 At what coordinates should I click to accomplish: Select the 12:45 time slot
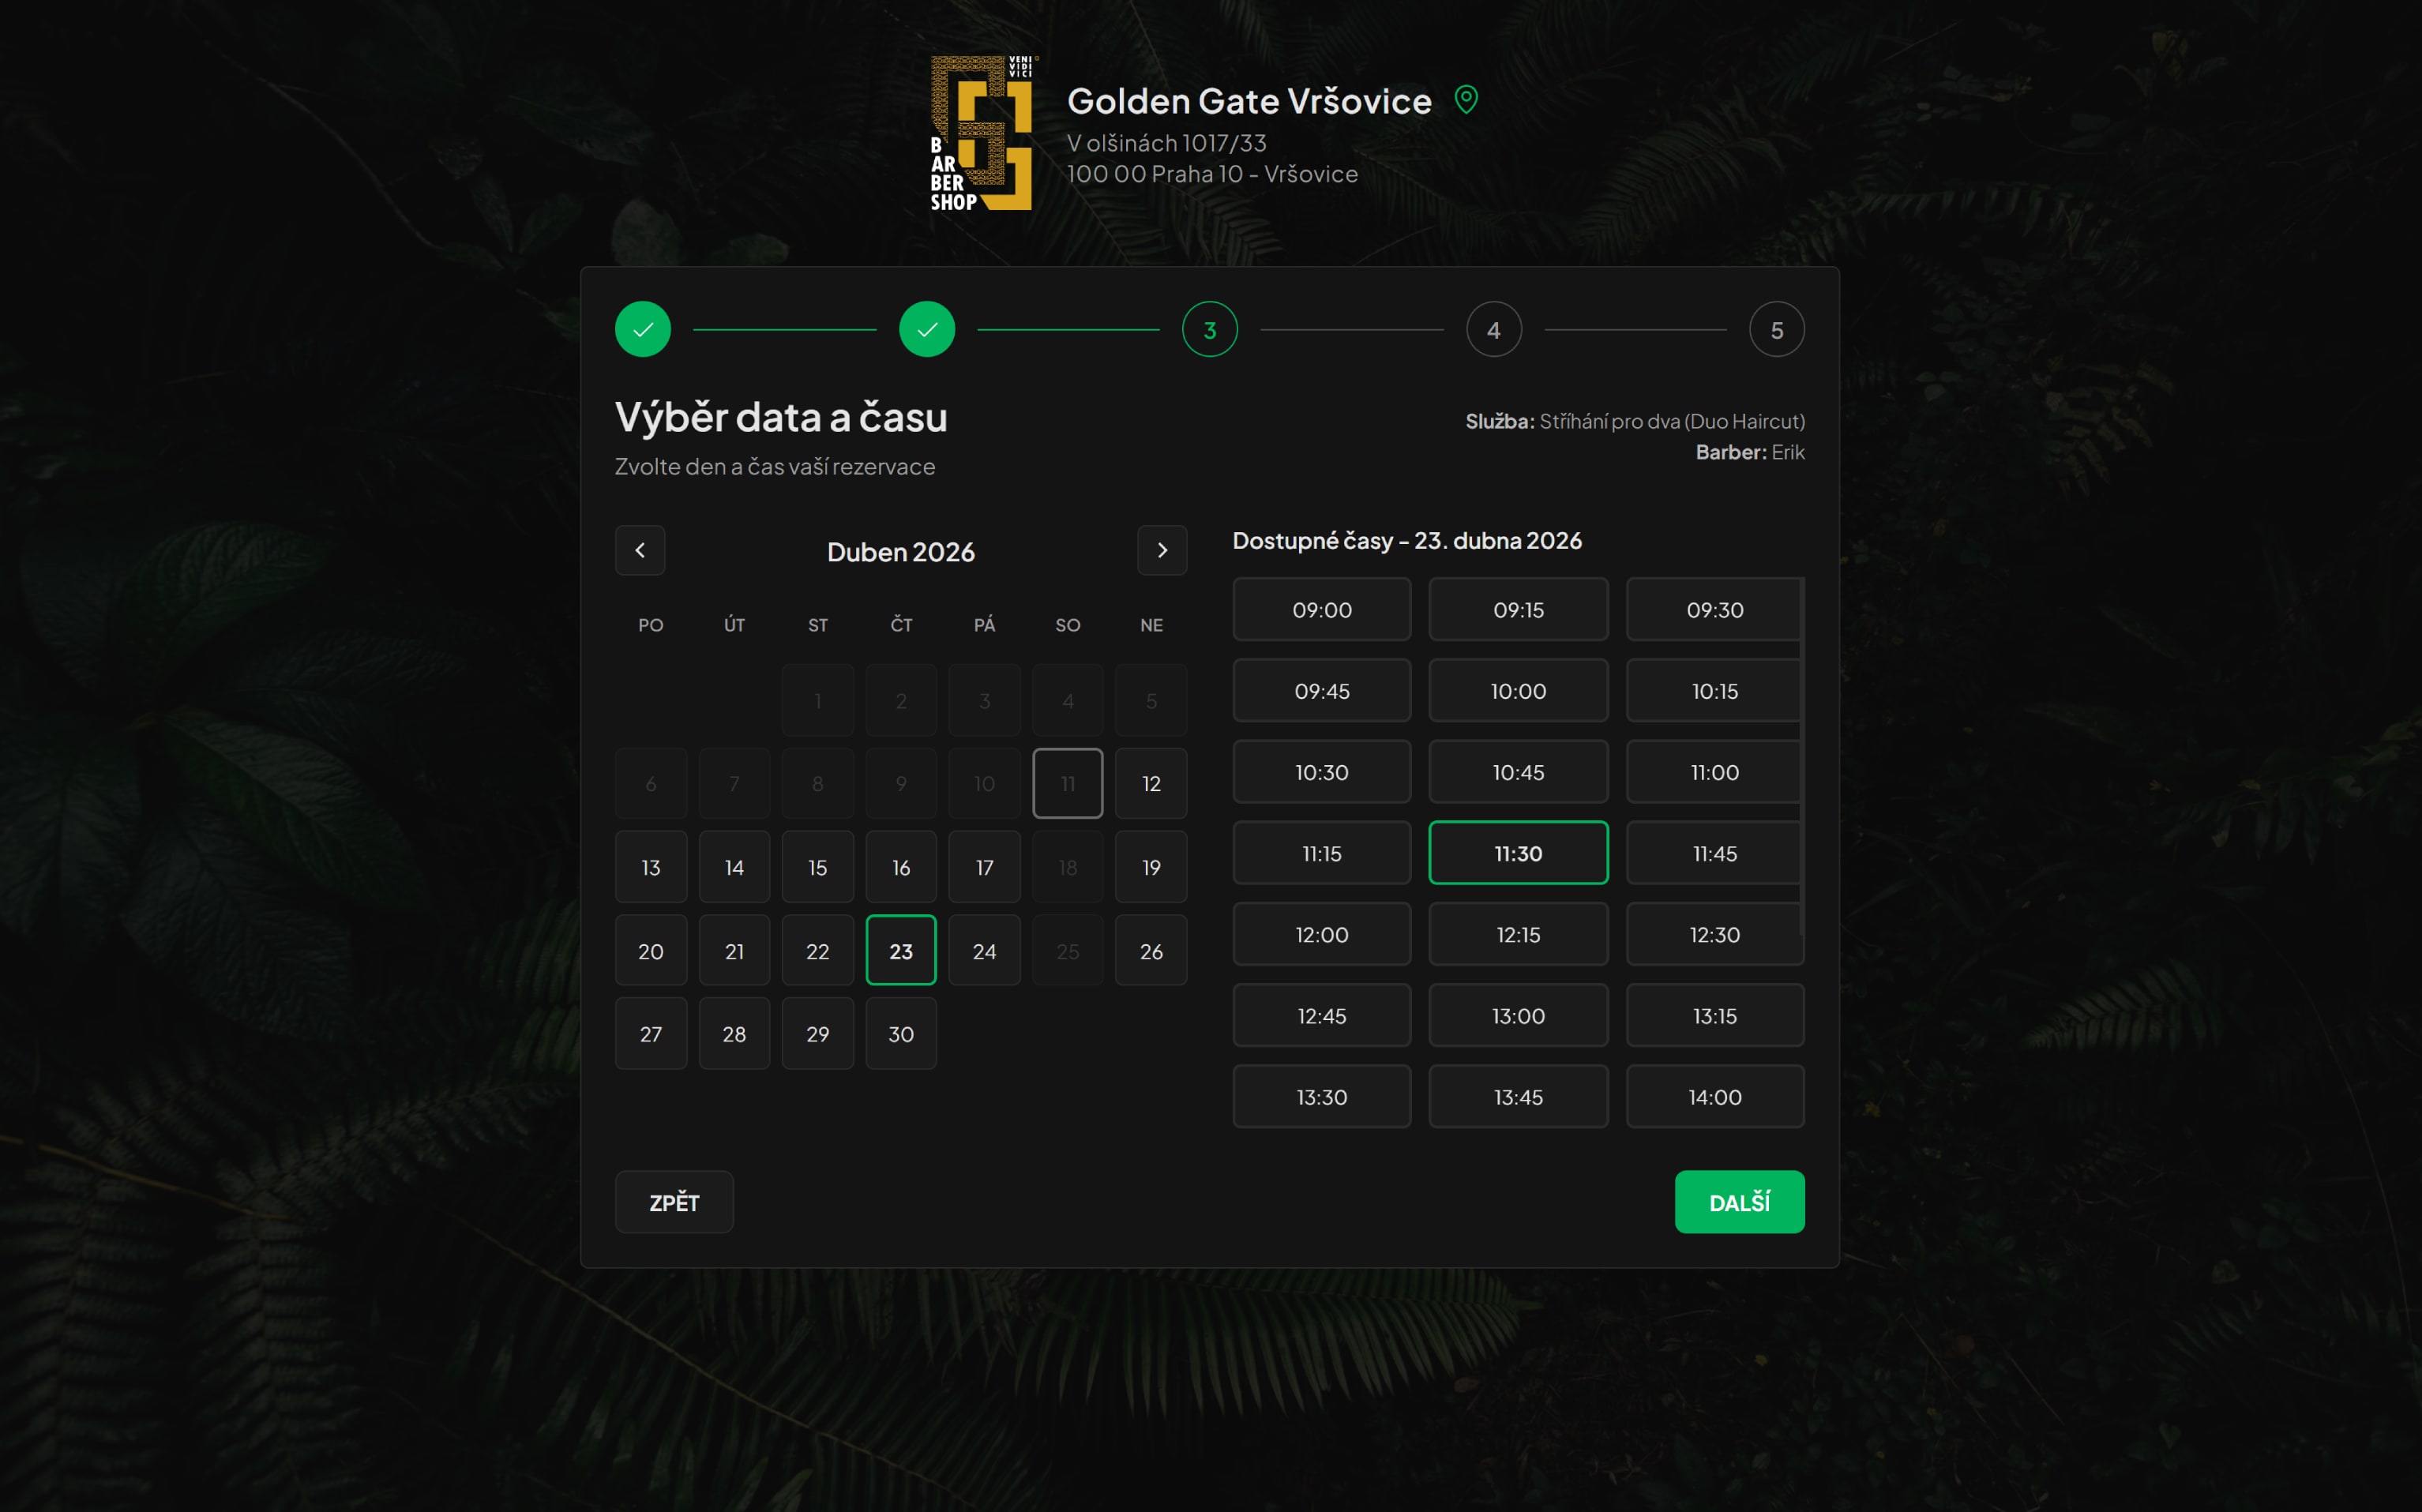pyautogui.click(x=1321, y=1016)
